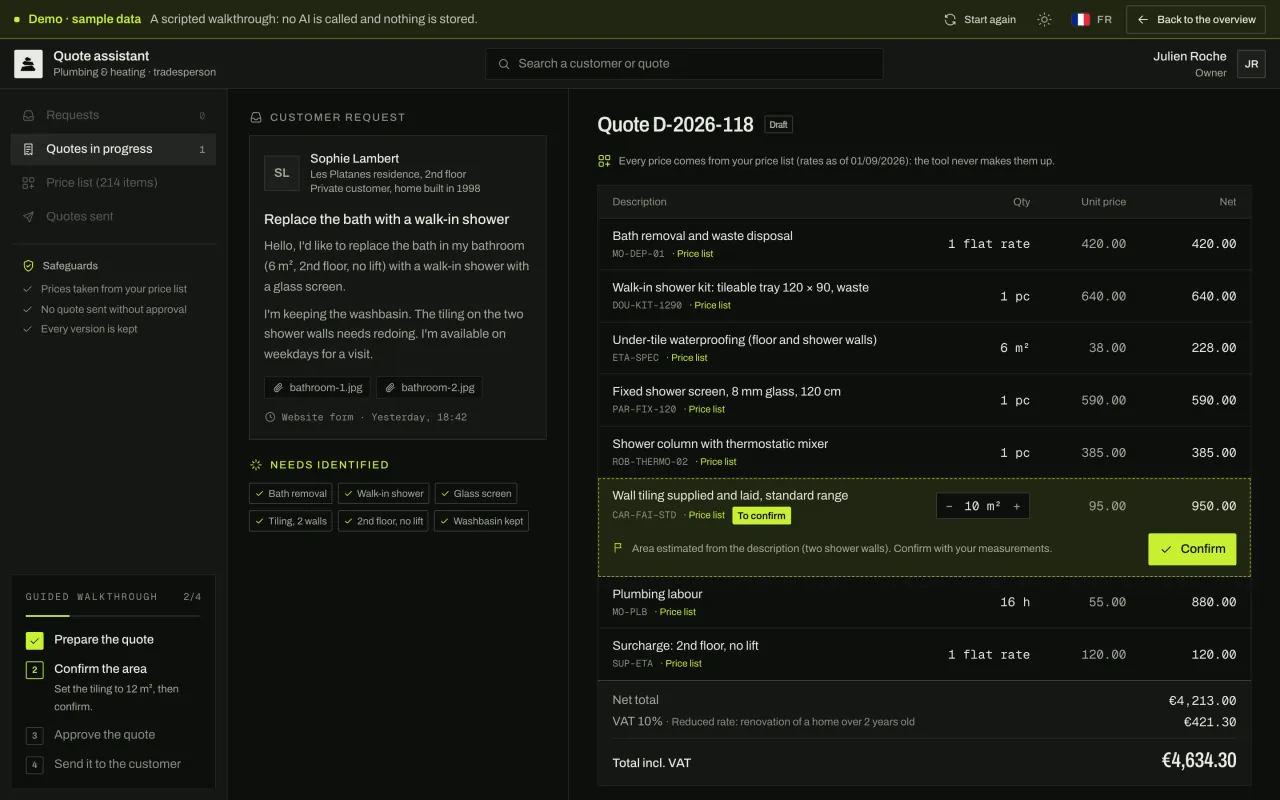The height and width of the screenshot is (800, 1280).
Task: Click the 10 m² quantity field
Action: (982, 506)
